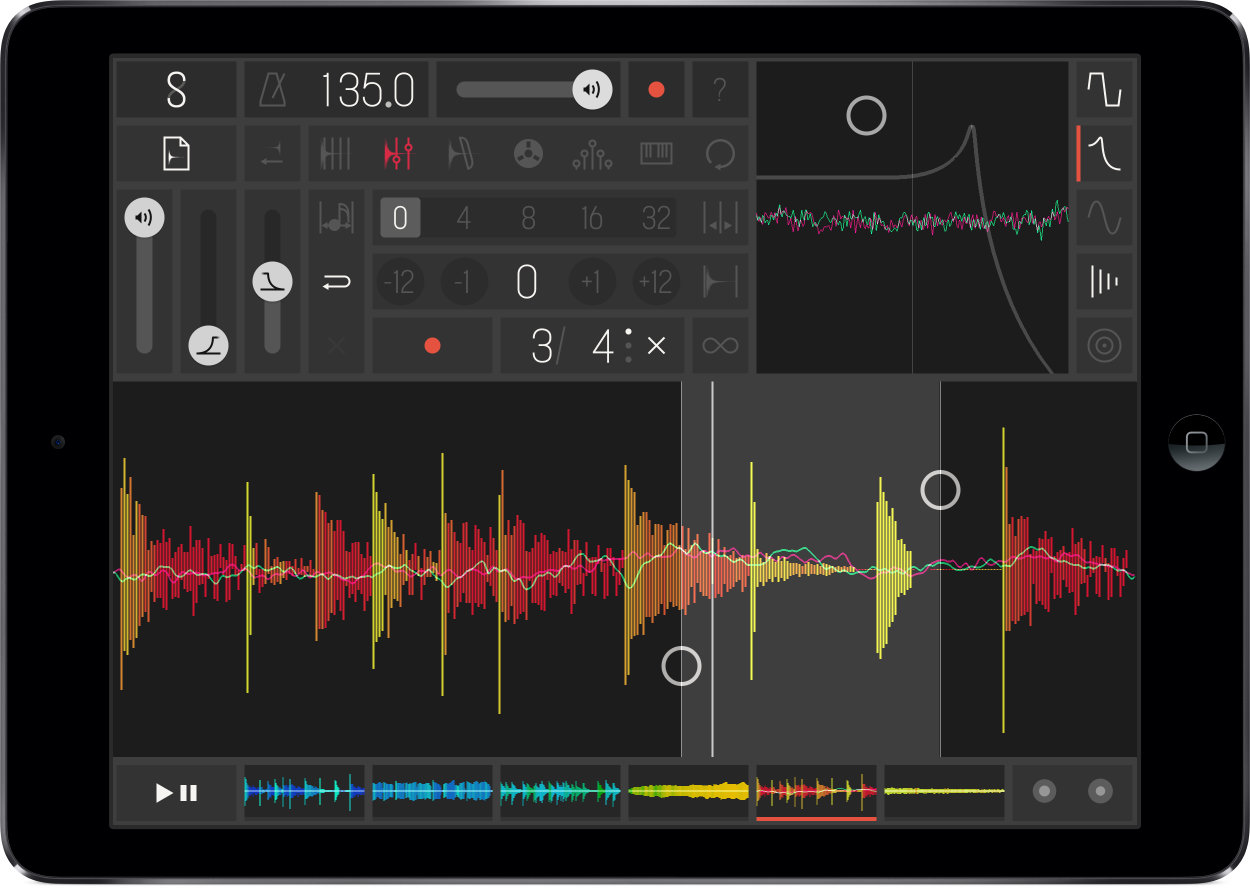Select slice count 4
Screen dimensions: 1250x888
tap(463, 218)
